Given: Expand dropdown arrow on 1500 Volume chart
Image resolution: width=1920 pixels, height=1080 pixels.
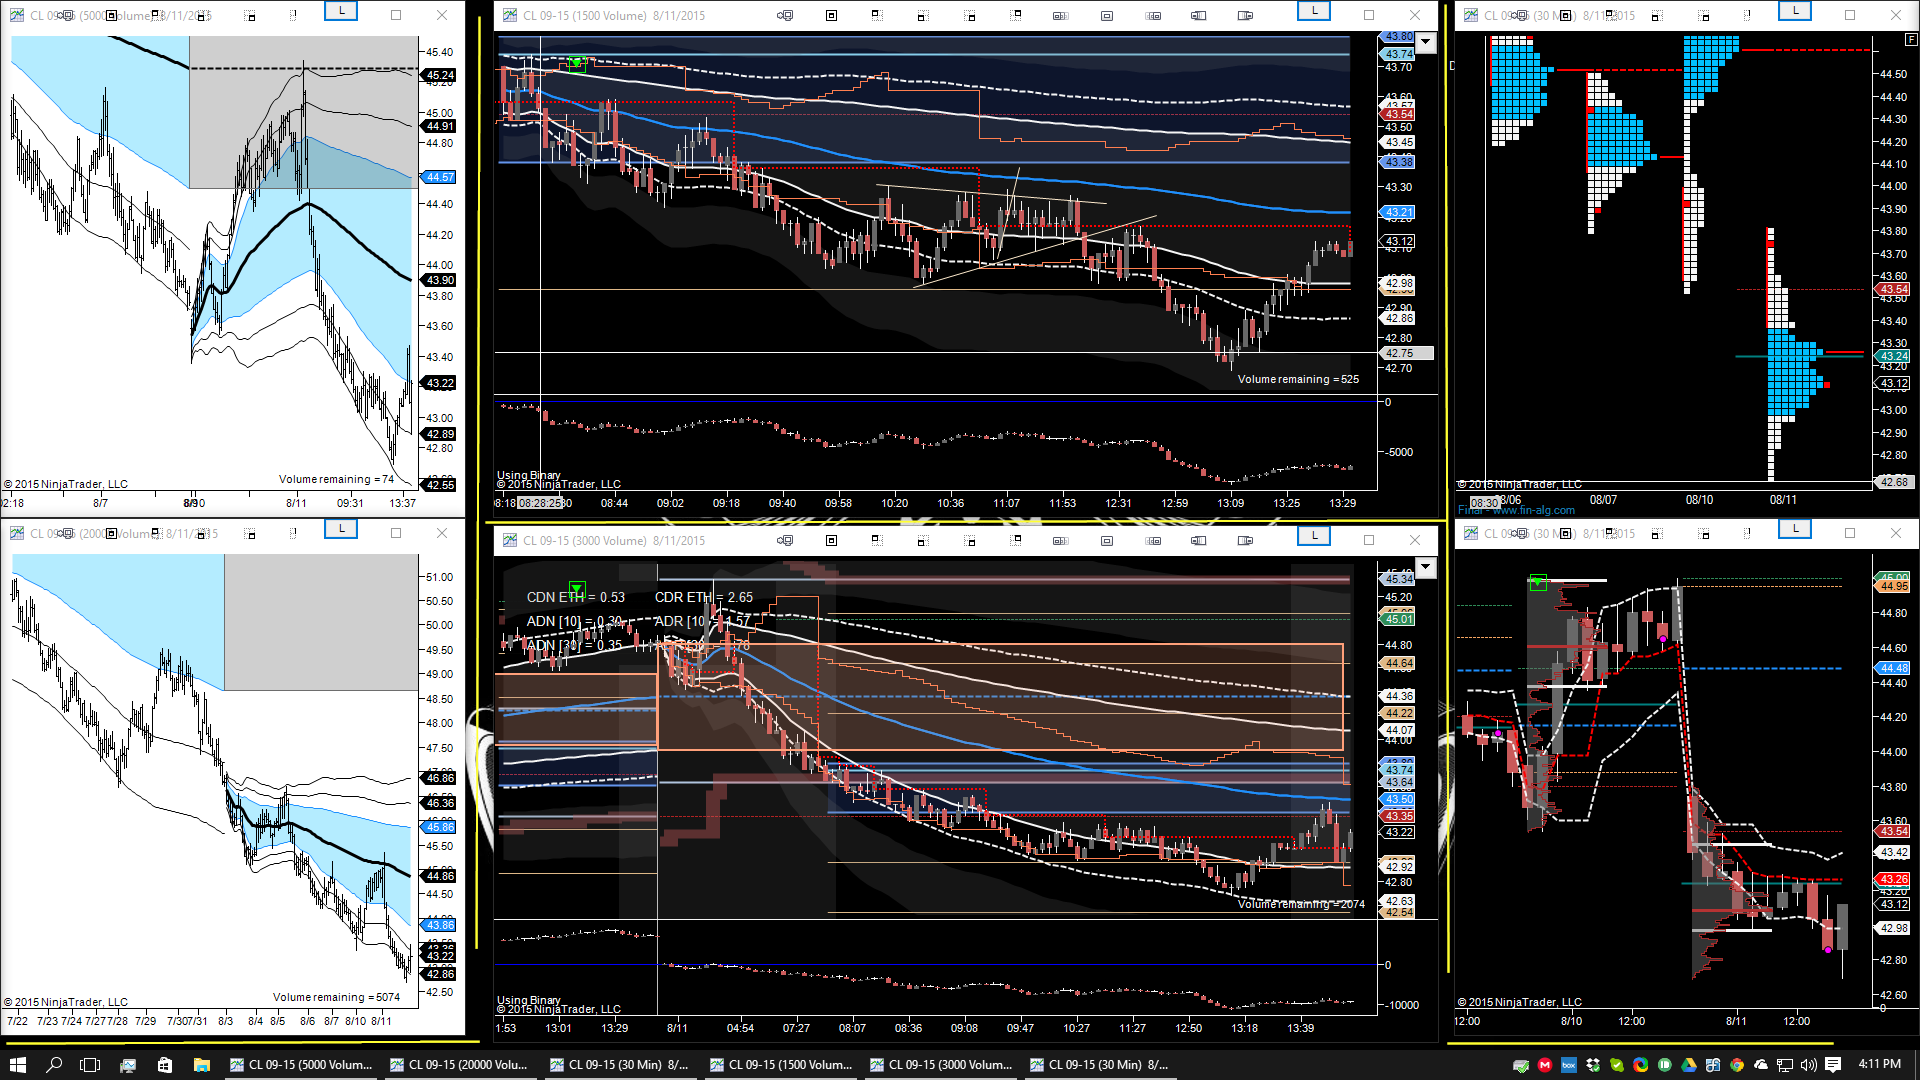Looking at the screenshot, I should click(1426, 42).
